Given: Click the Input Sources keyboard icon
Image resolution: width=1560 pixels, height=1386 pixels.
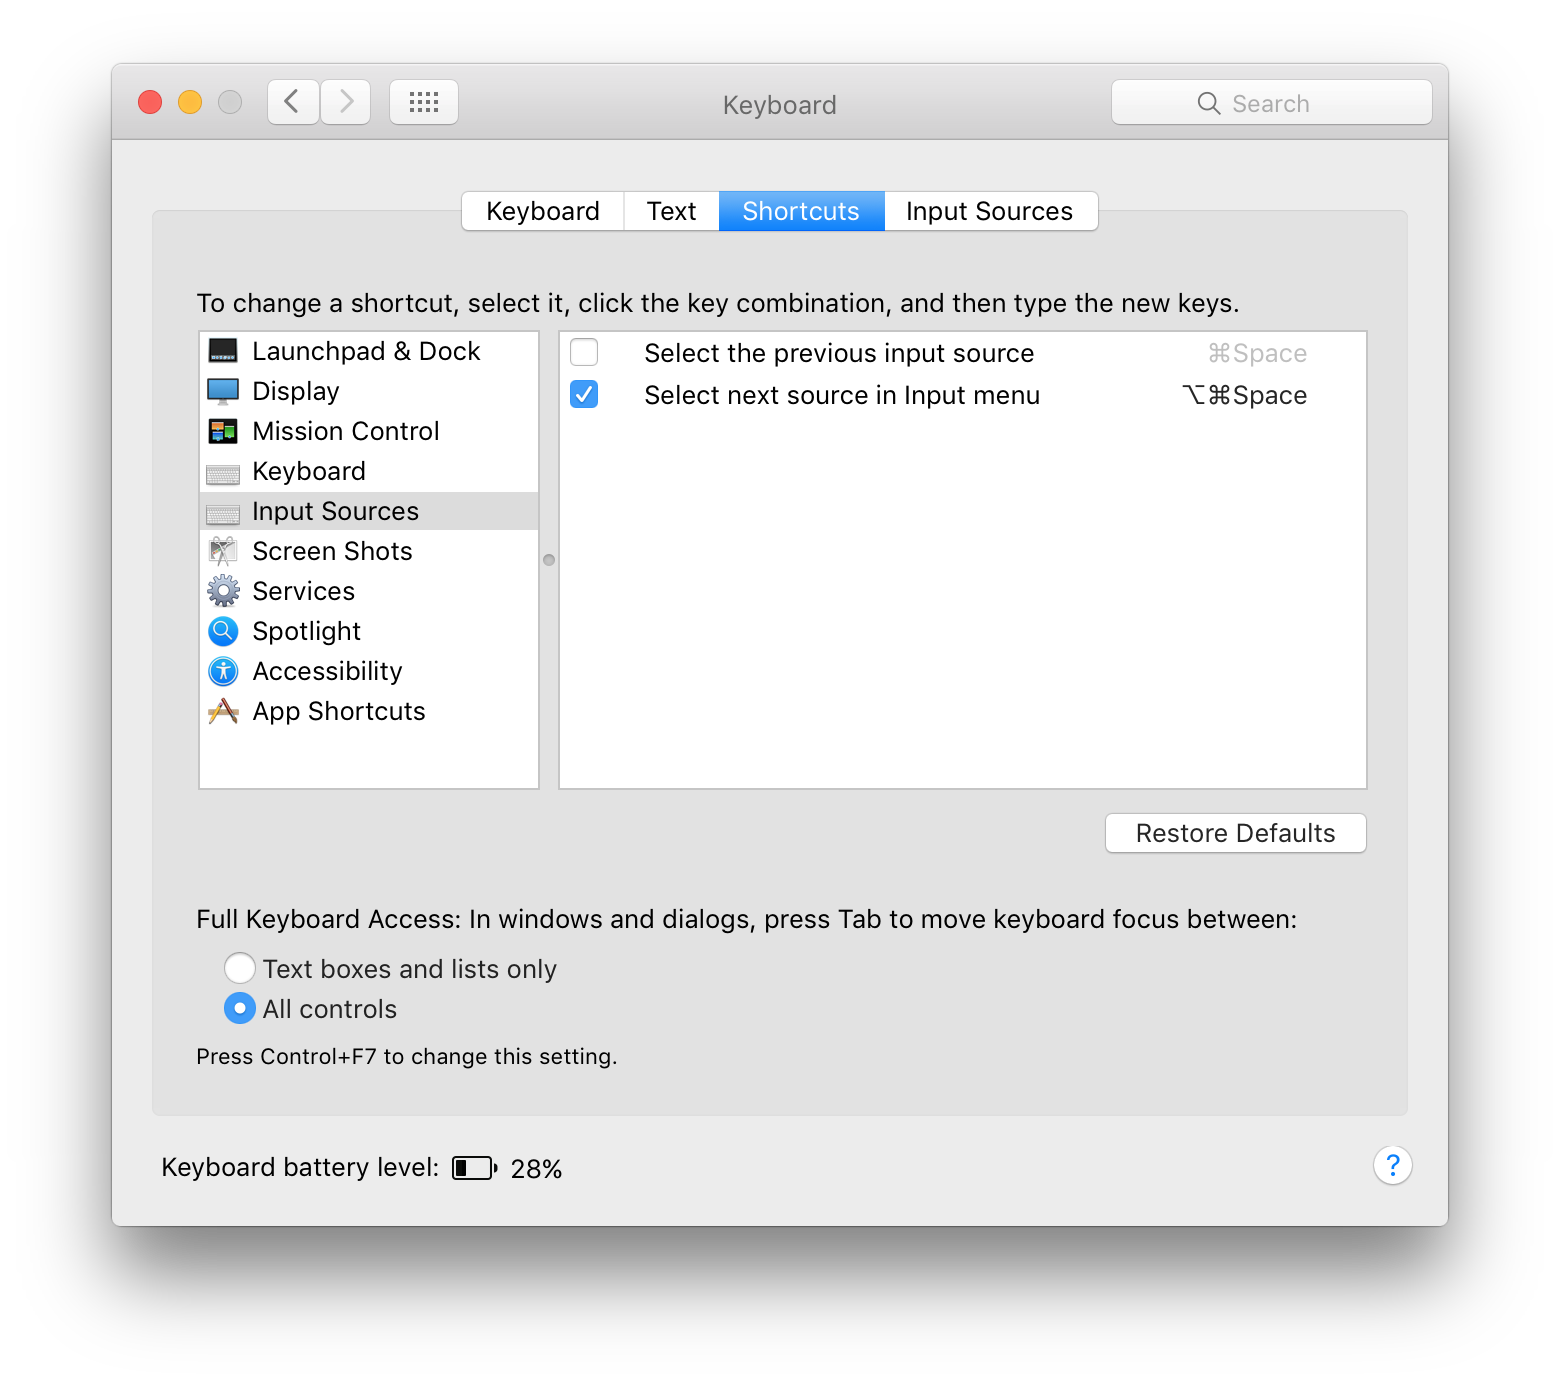Looking at the screenshot, I should [x=223, y=513].
